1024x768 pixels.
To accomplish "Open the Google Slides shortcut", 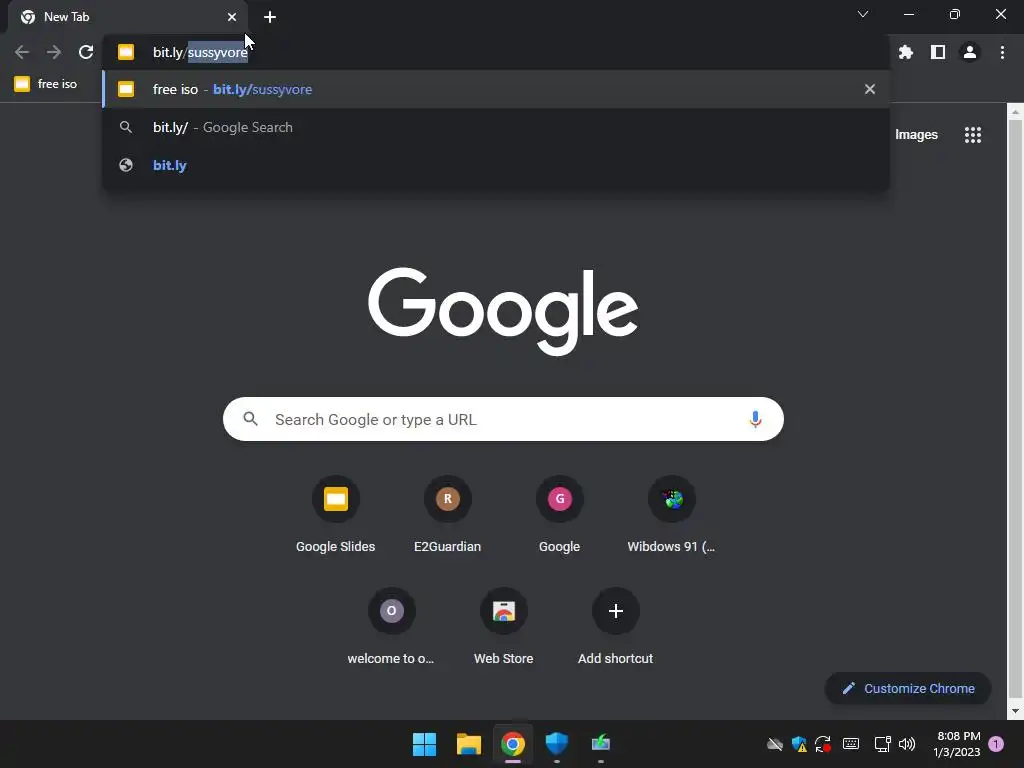I will pyautogui.click(x=336, y=515).
